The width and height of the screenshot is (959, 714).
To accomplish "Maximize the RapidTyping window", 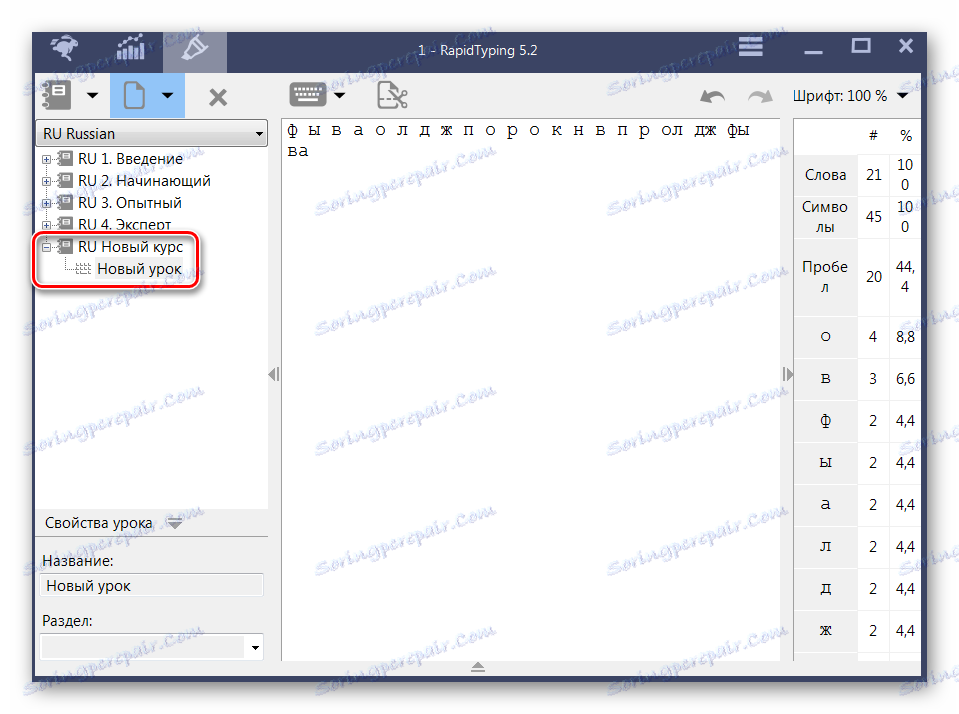I will [x=861, y=46].
